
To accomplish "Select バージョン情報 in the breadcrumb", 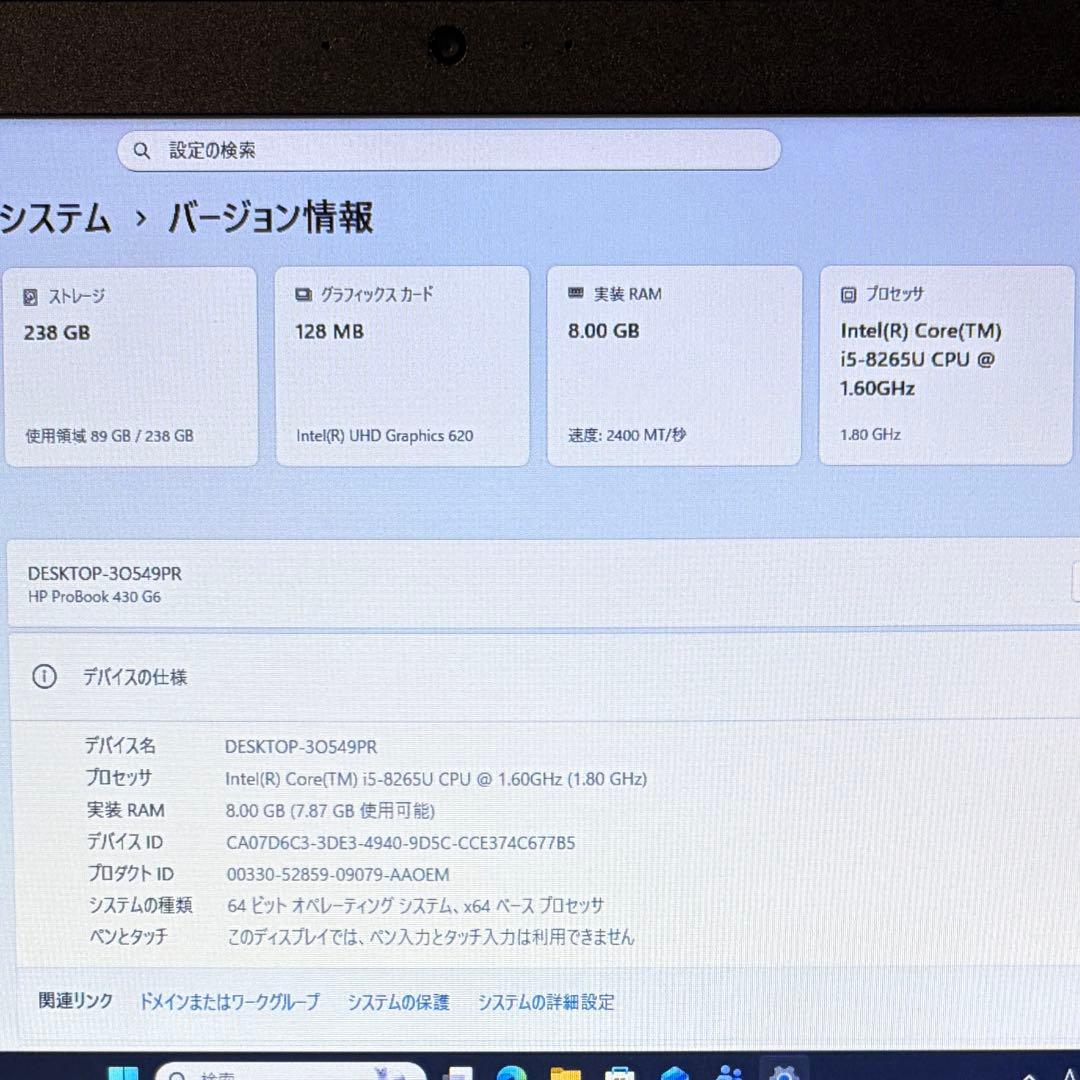I will 270,219.
